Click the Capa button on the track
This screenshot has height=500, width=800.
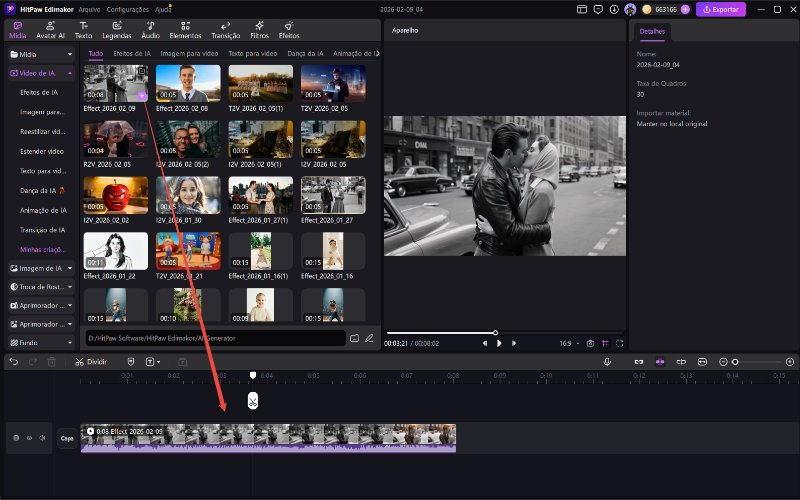[67, 438]
